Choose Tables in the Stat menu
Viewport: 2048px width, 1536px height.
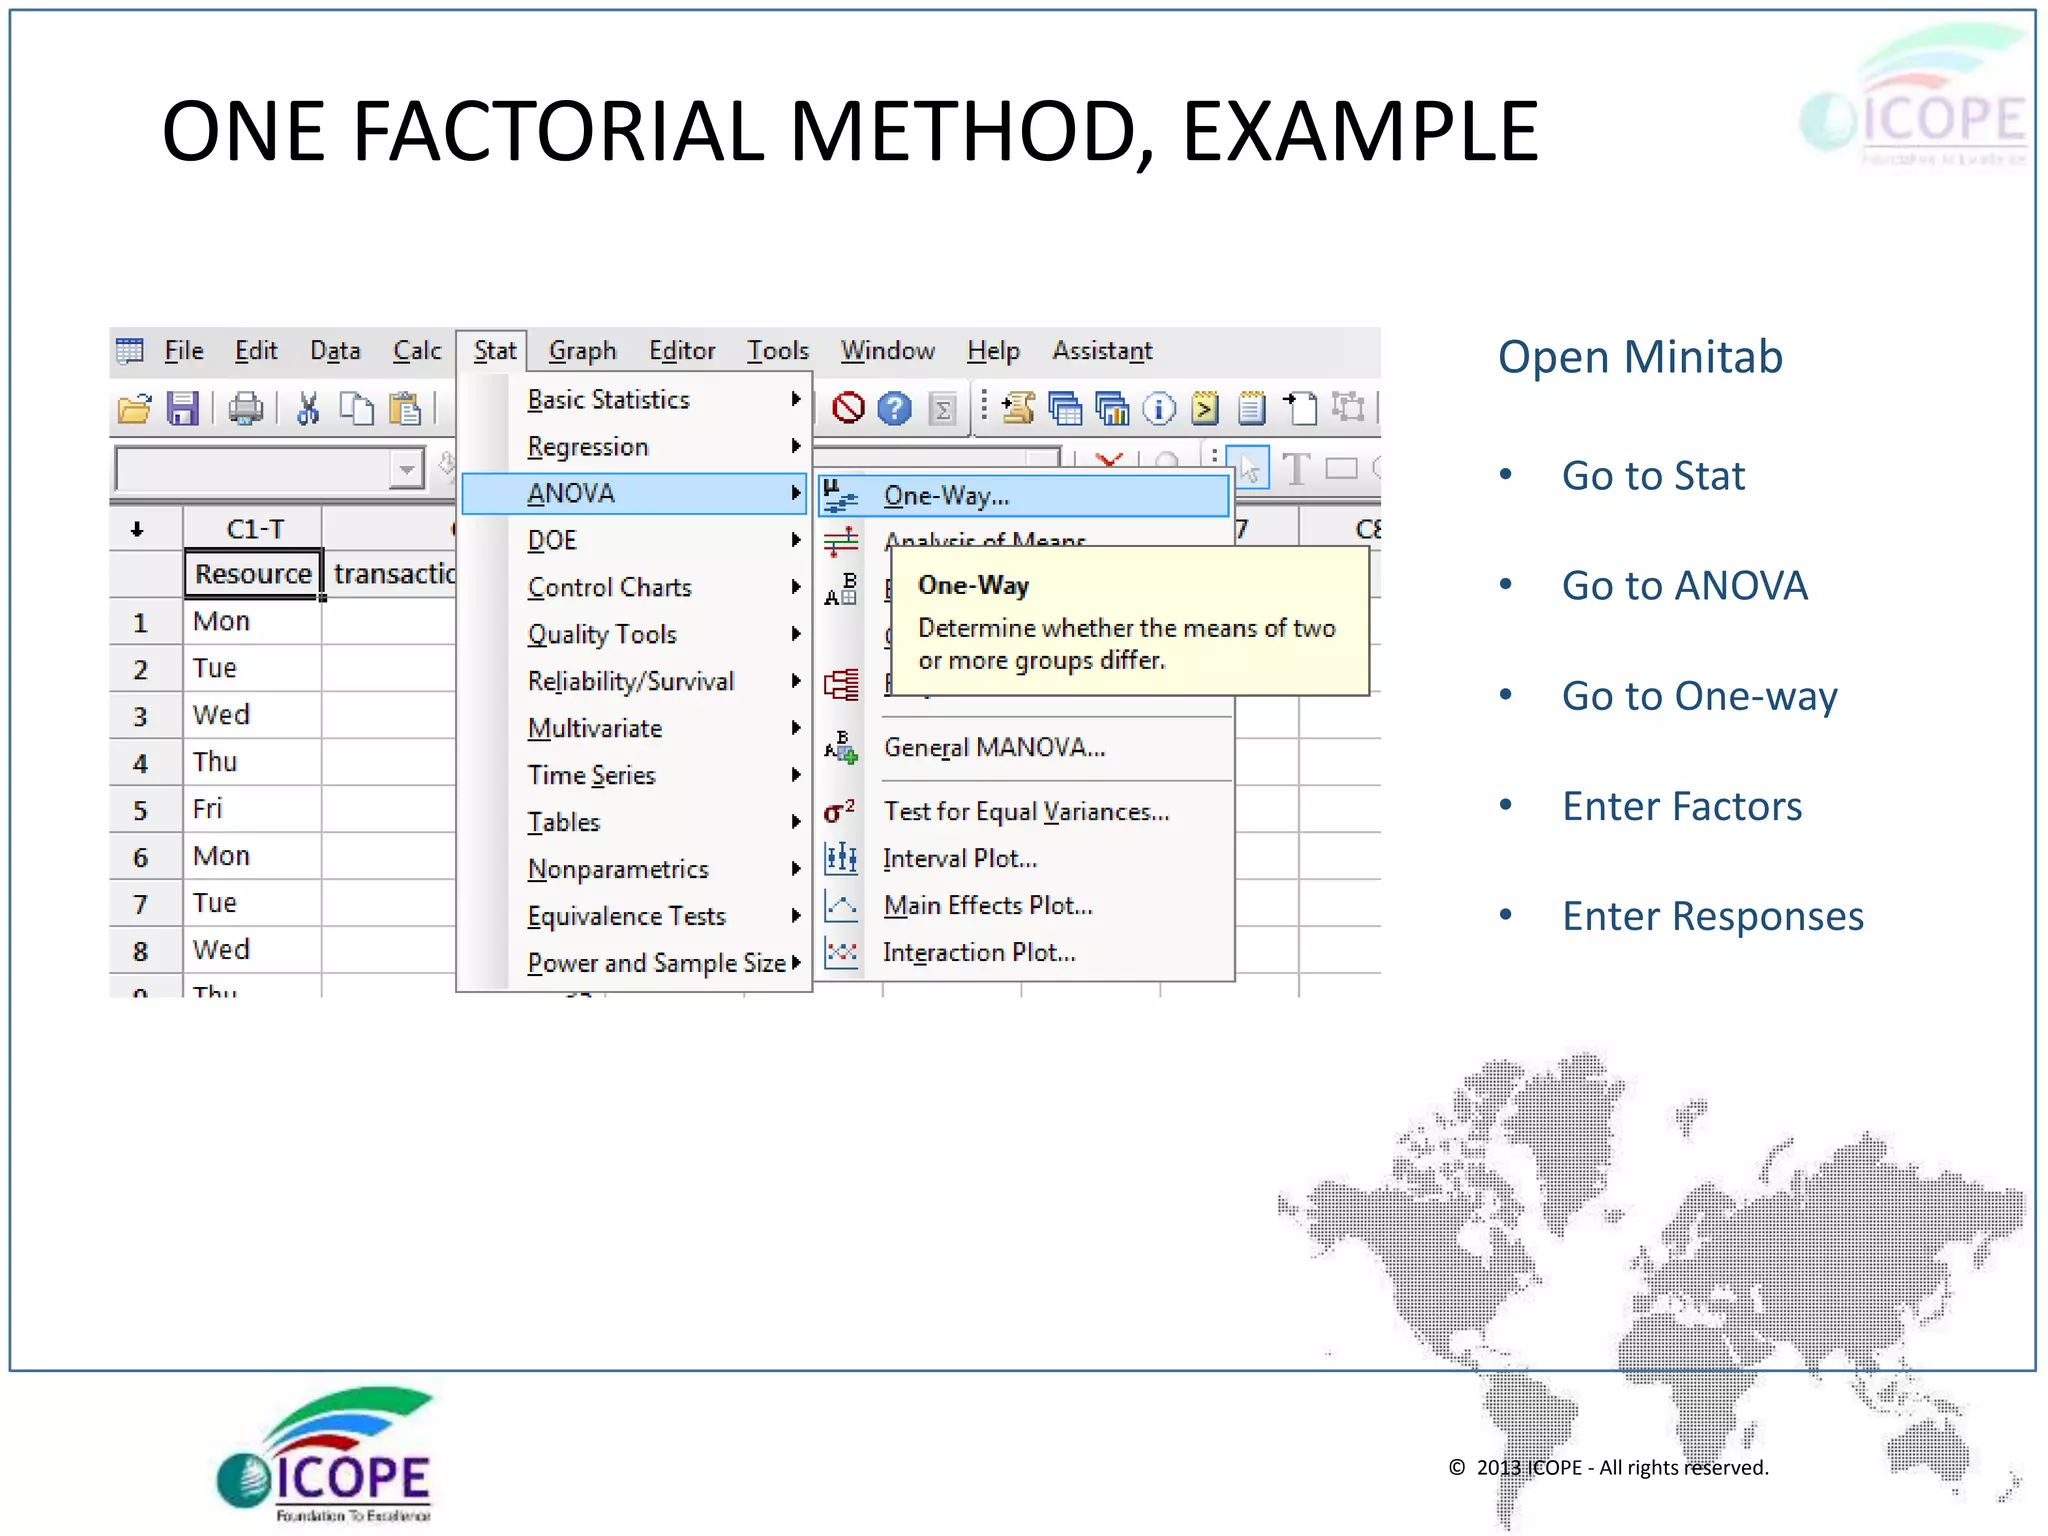tap(634, 822)
